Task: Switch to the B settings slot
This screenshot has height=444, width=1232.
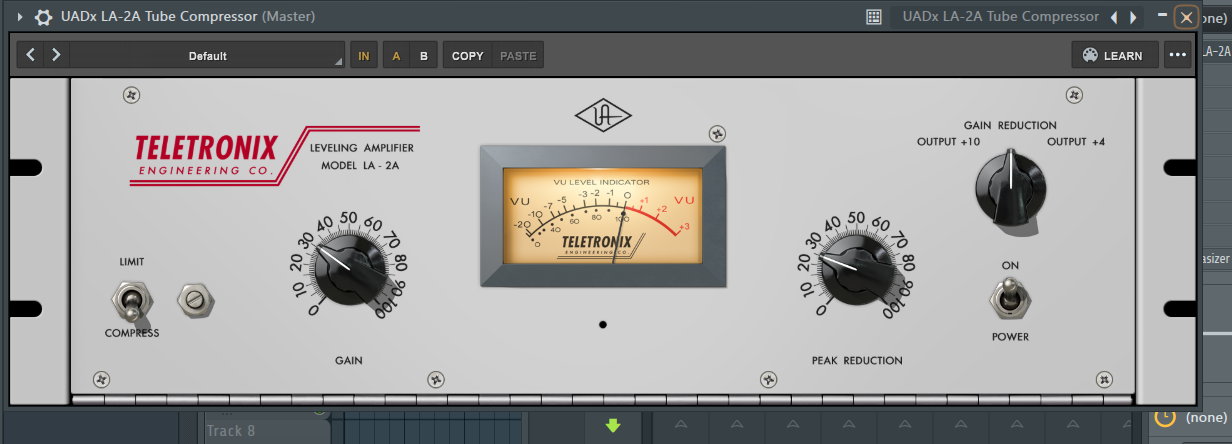Action: [424, 56]
